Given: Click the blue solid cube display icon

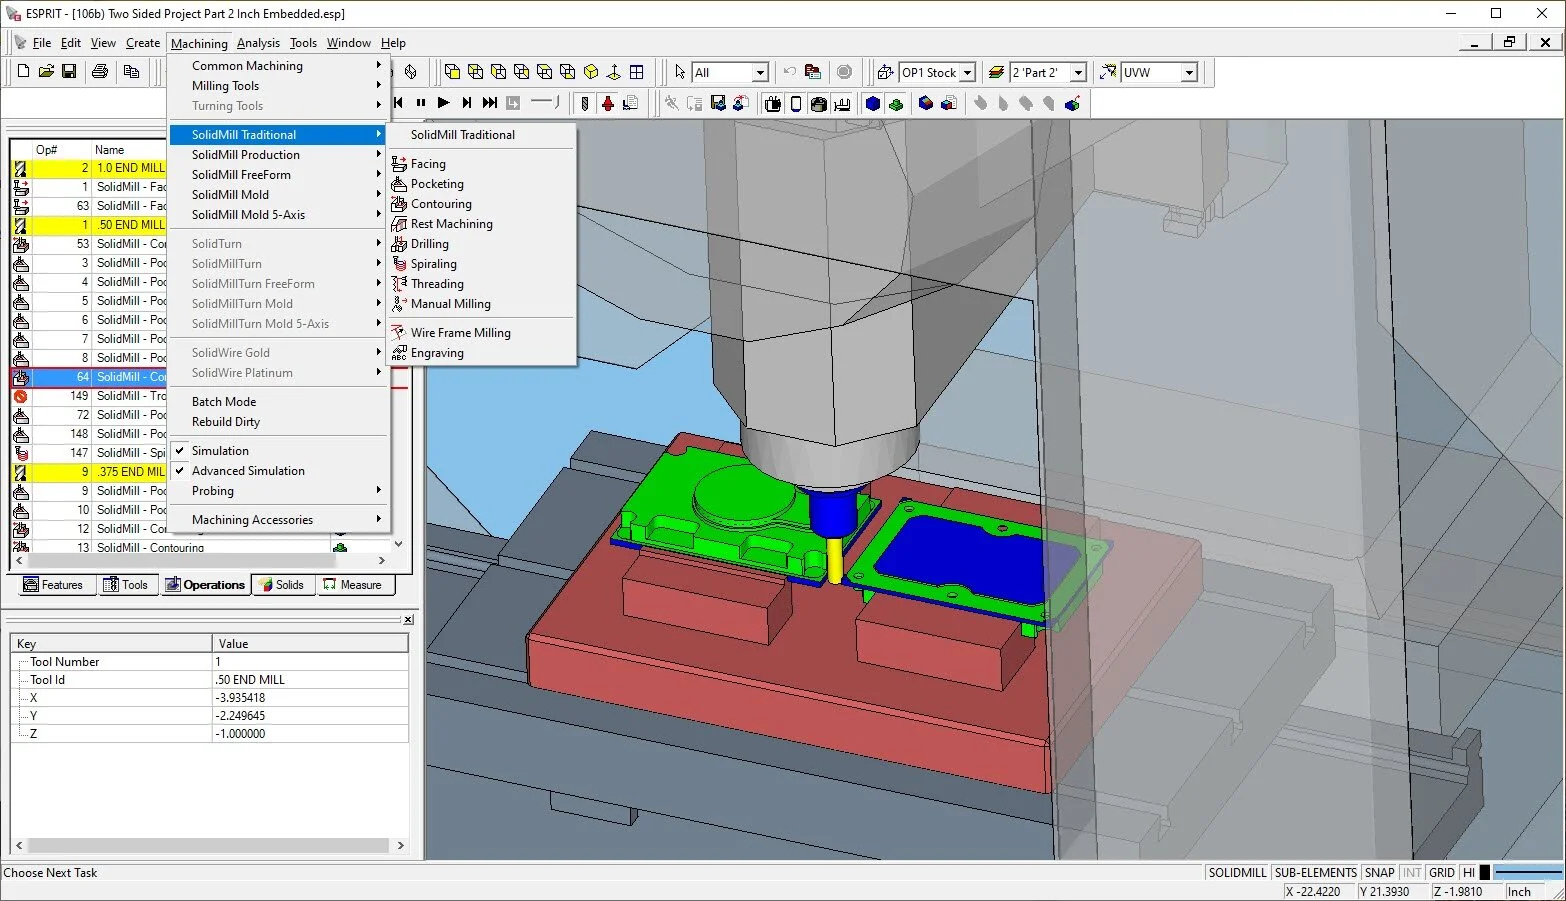Looking at the screenshot, I should 873,103.
